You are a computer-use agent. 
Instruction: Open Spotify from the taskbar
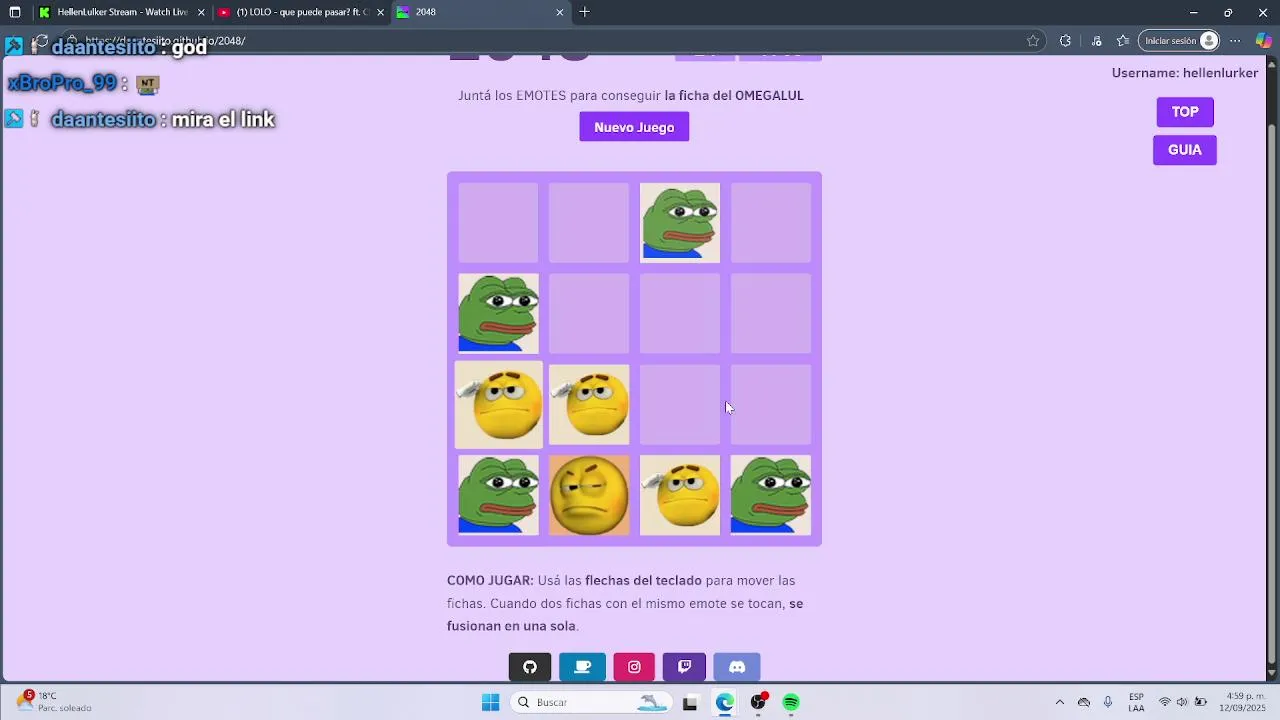tap(791, 702)
